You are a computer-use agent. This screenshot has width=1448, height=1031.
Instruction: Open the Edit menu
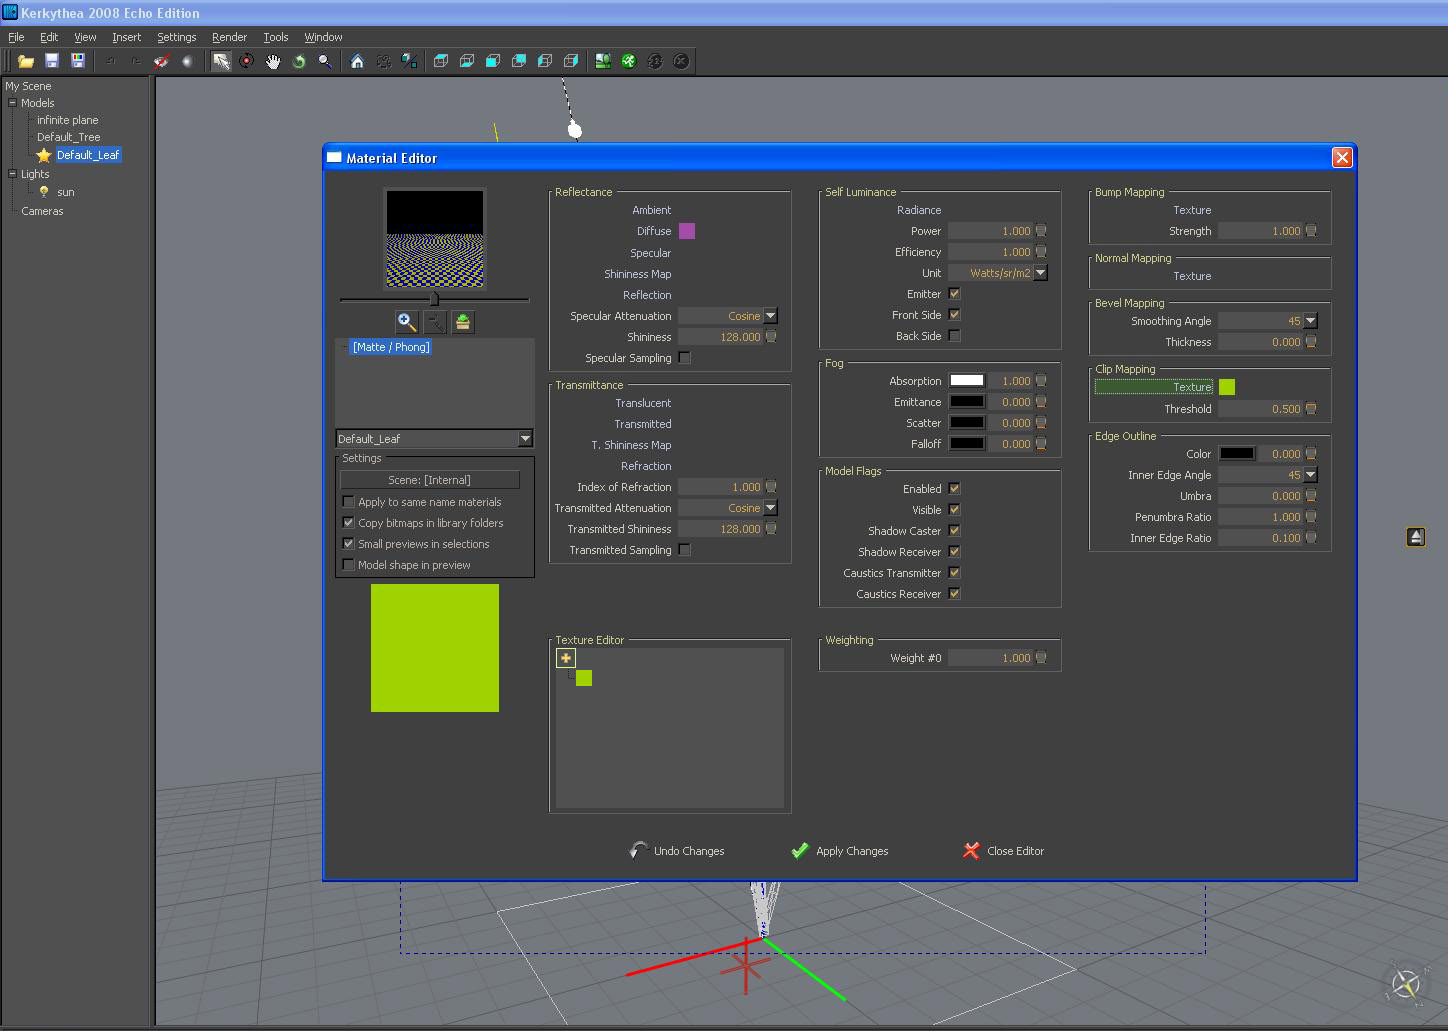point(49,37)
